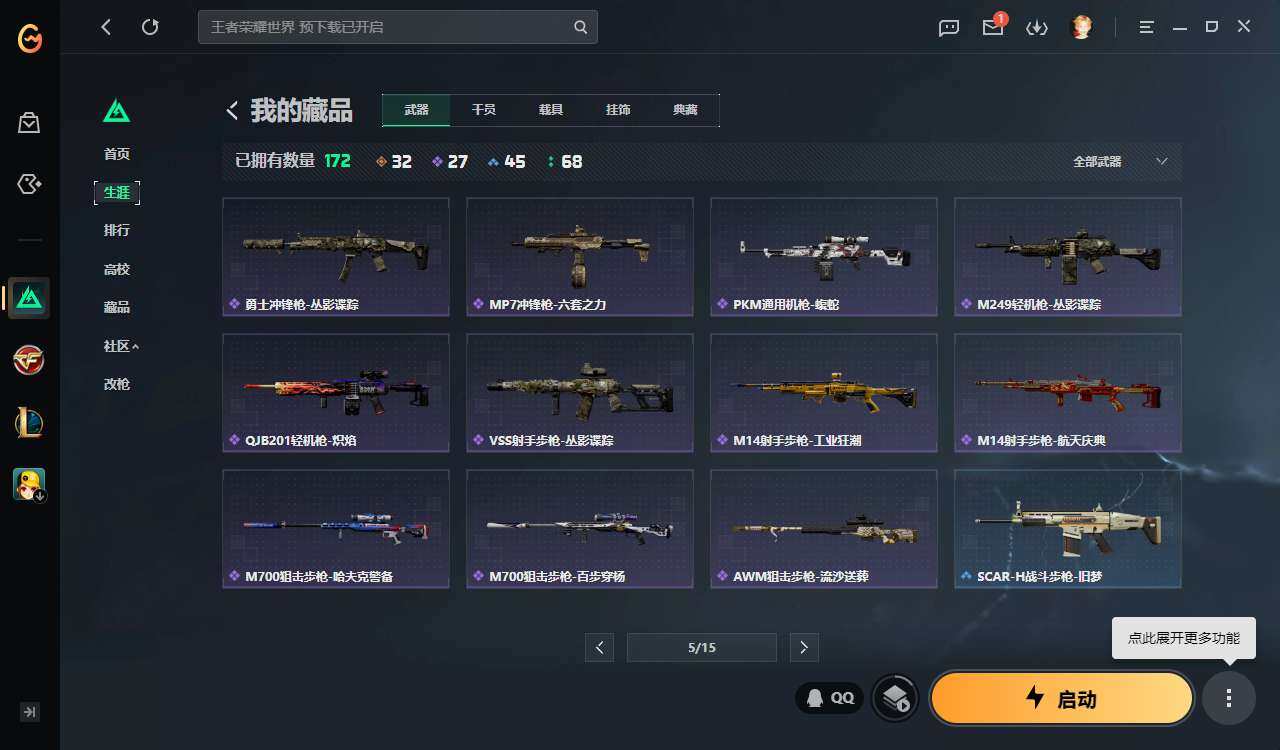
Task: Switch to the 载具 tab
Action: 551,110
